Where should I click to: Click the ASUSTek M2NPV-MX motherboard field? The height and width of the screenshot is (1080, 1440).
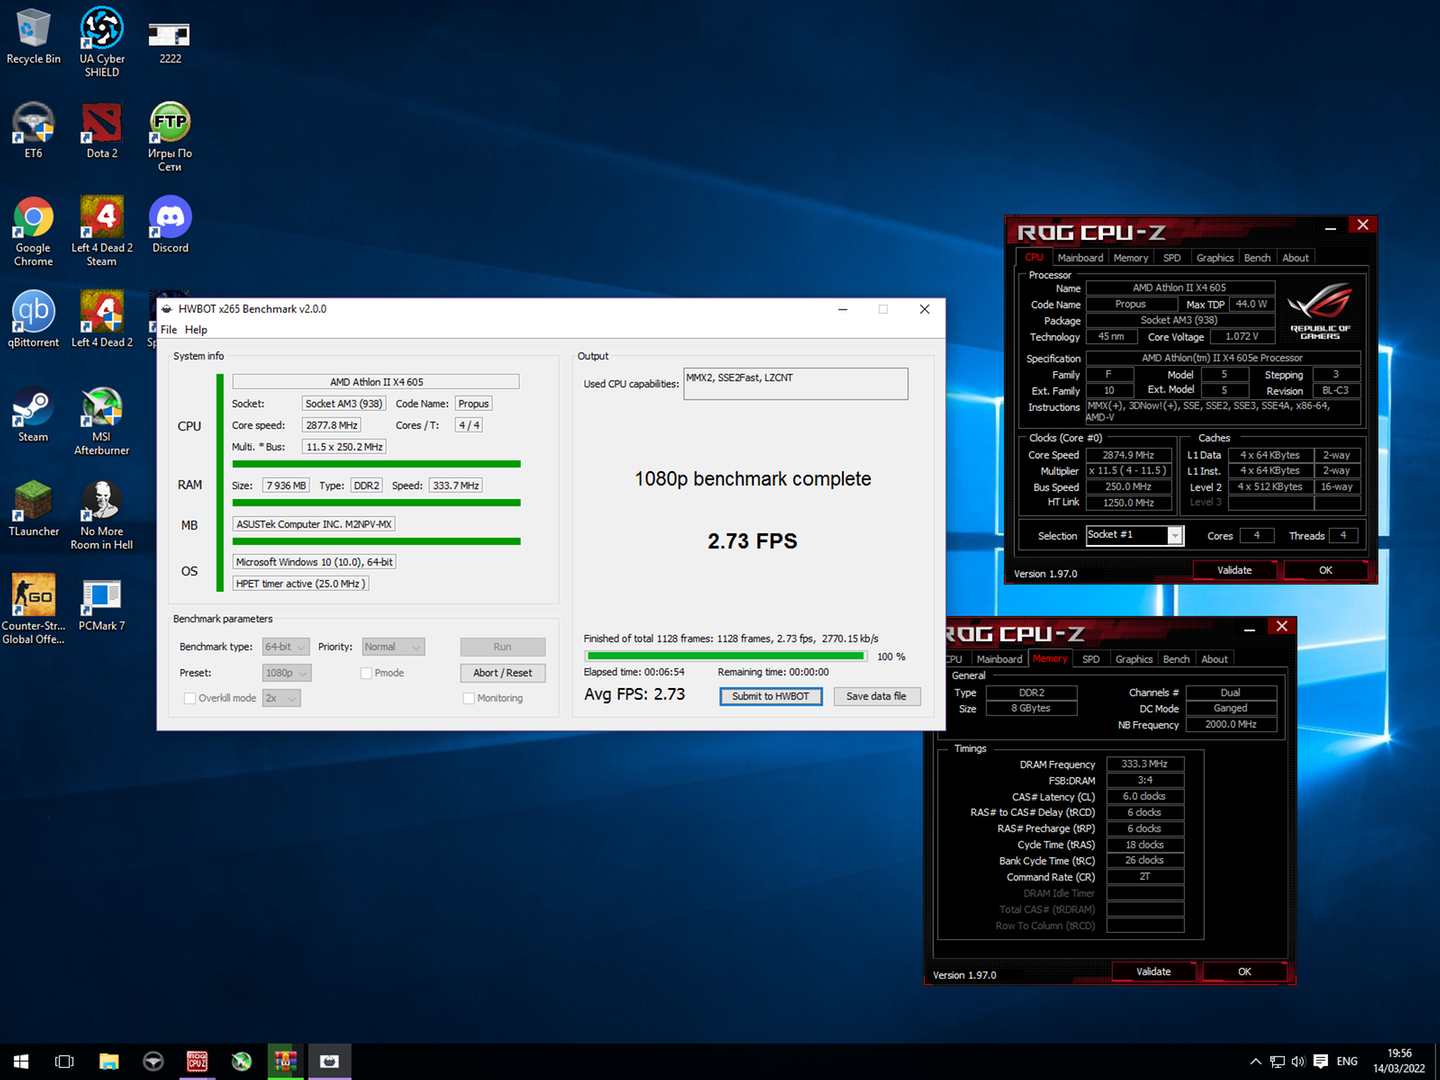[x=314, y=524]
